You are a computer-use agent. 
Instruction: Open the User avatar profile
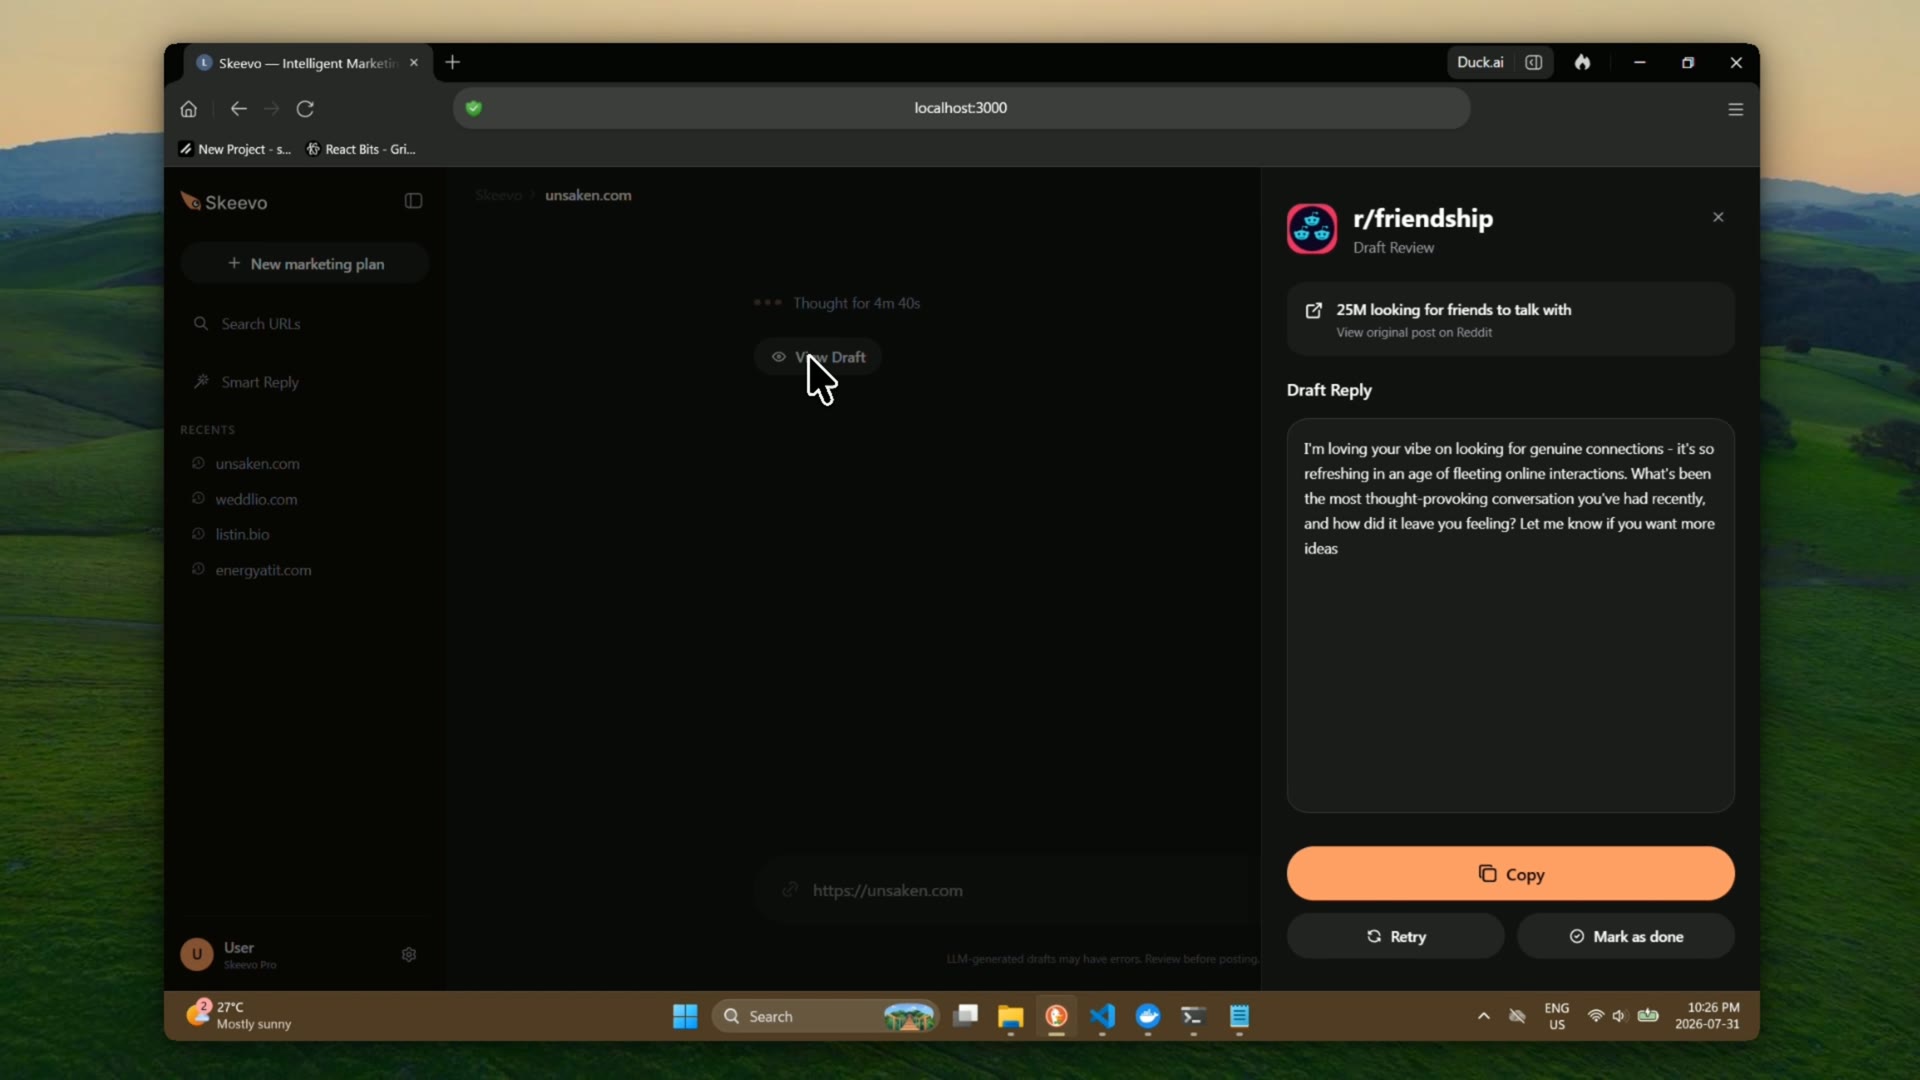click(x=197, y=954)
